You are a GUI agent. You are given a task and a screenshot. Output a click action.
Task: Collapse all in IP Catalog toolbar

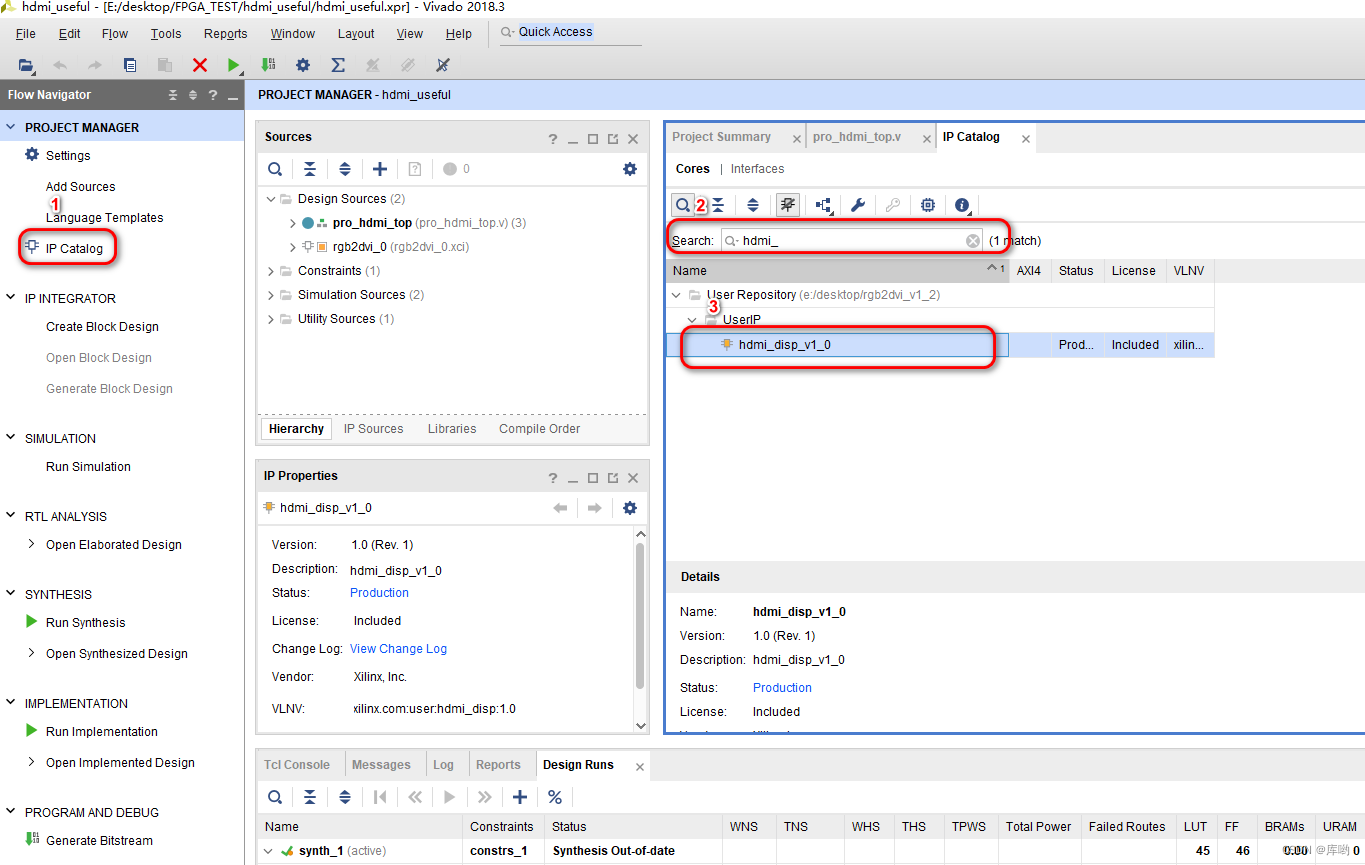pos(718,205)
